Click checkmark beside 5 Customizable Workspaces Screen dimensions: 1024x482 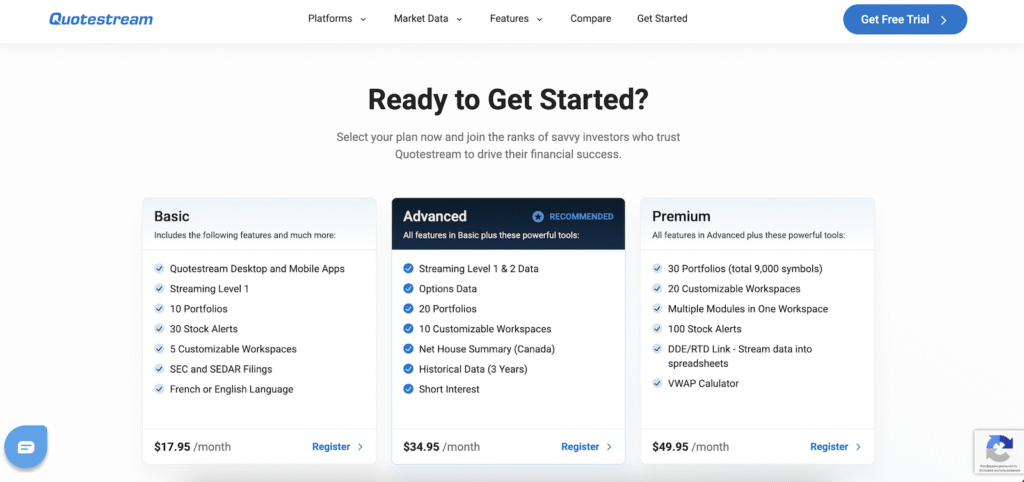click(159, 349)
